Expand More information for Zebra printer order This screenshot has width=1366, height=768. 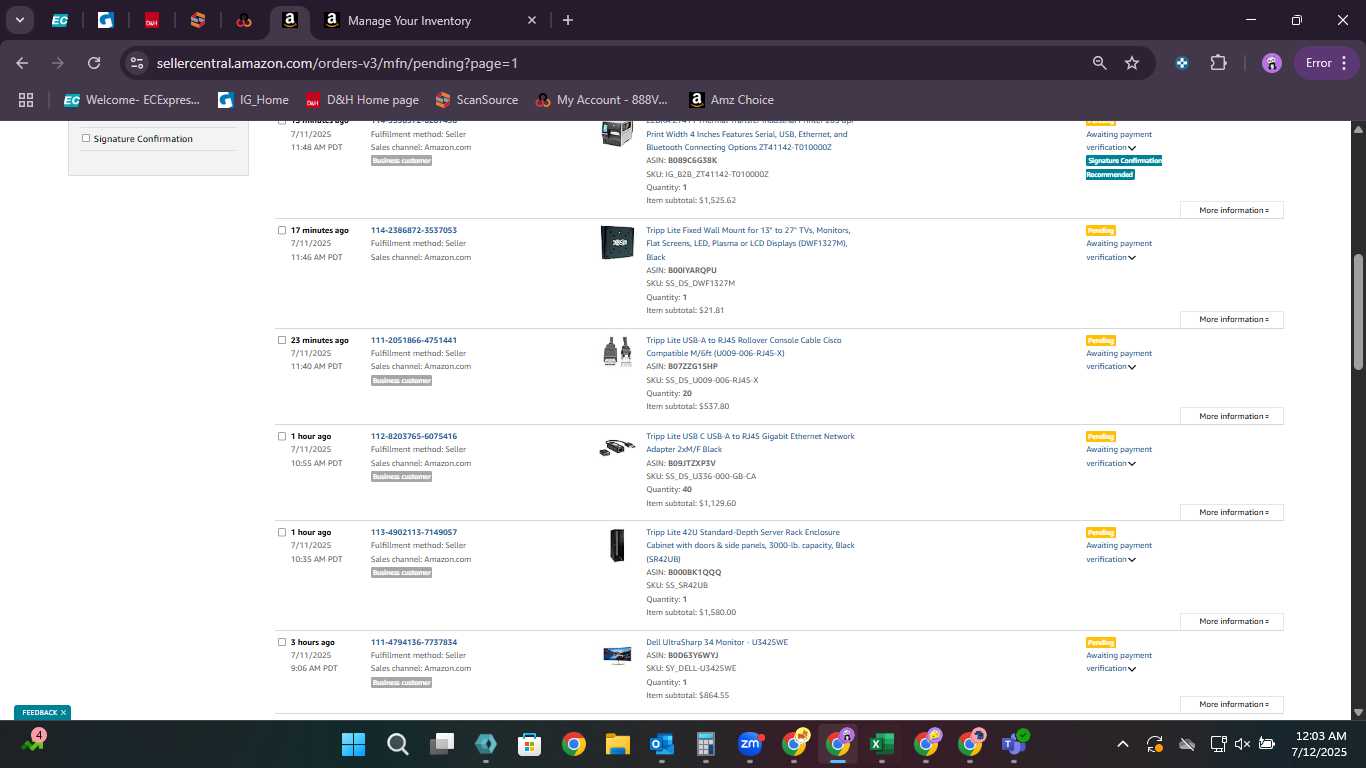[1232, 211]
